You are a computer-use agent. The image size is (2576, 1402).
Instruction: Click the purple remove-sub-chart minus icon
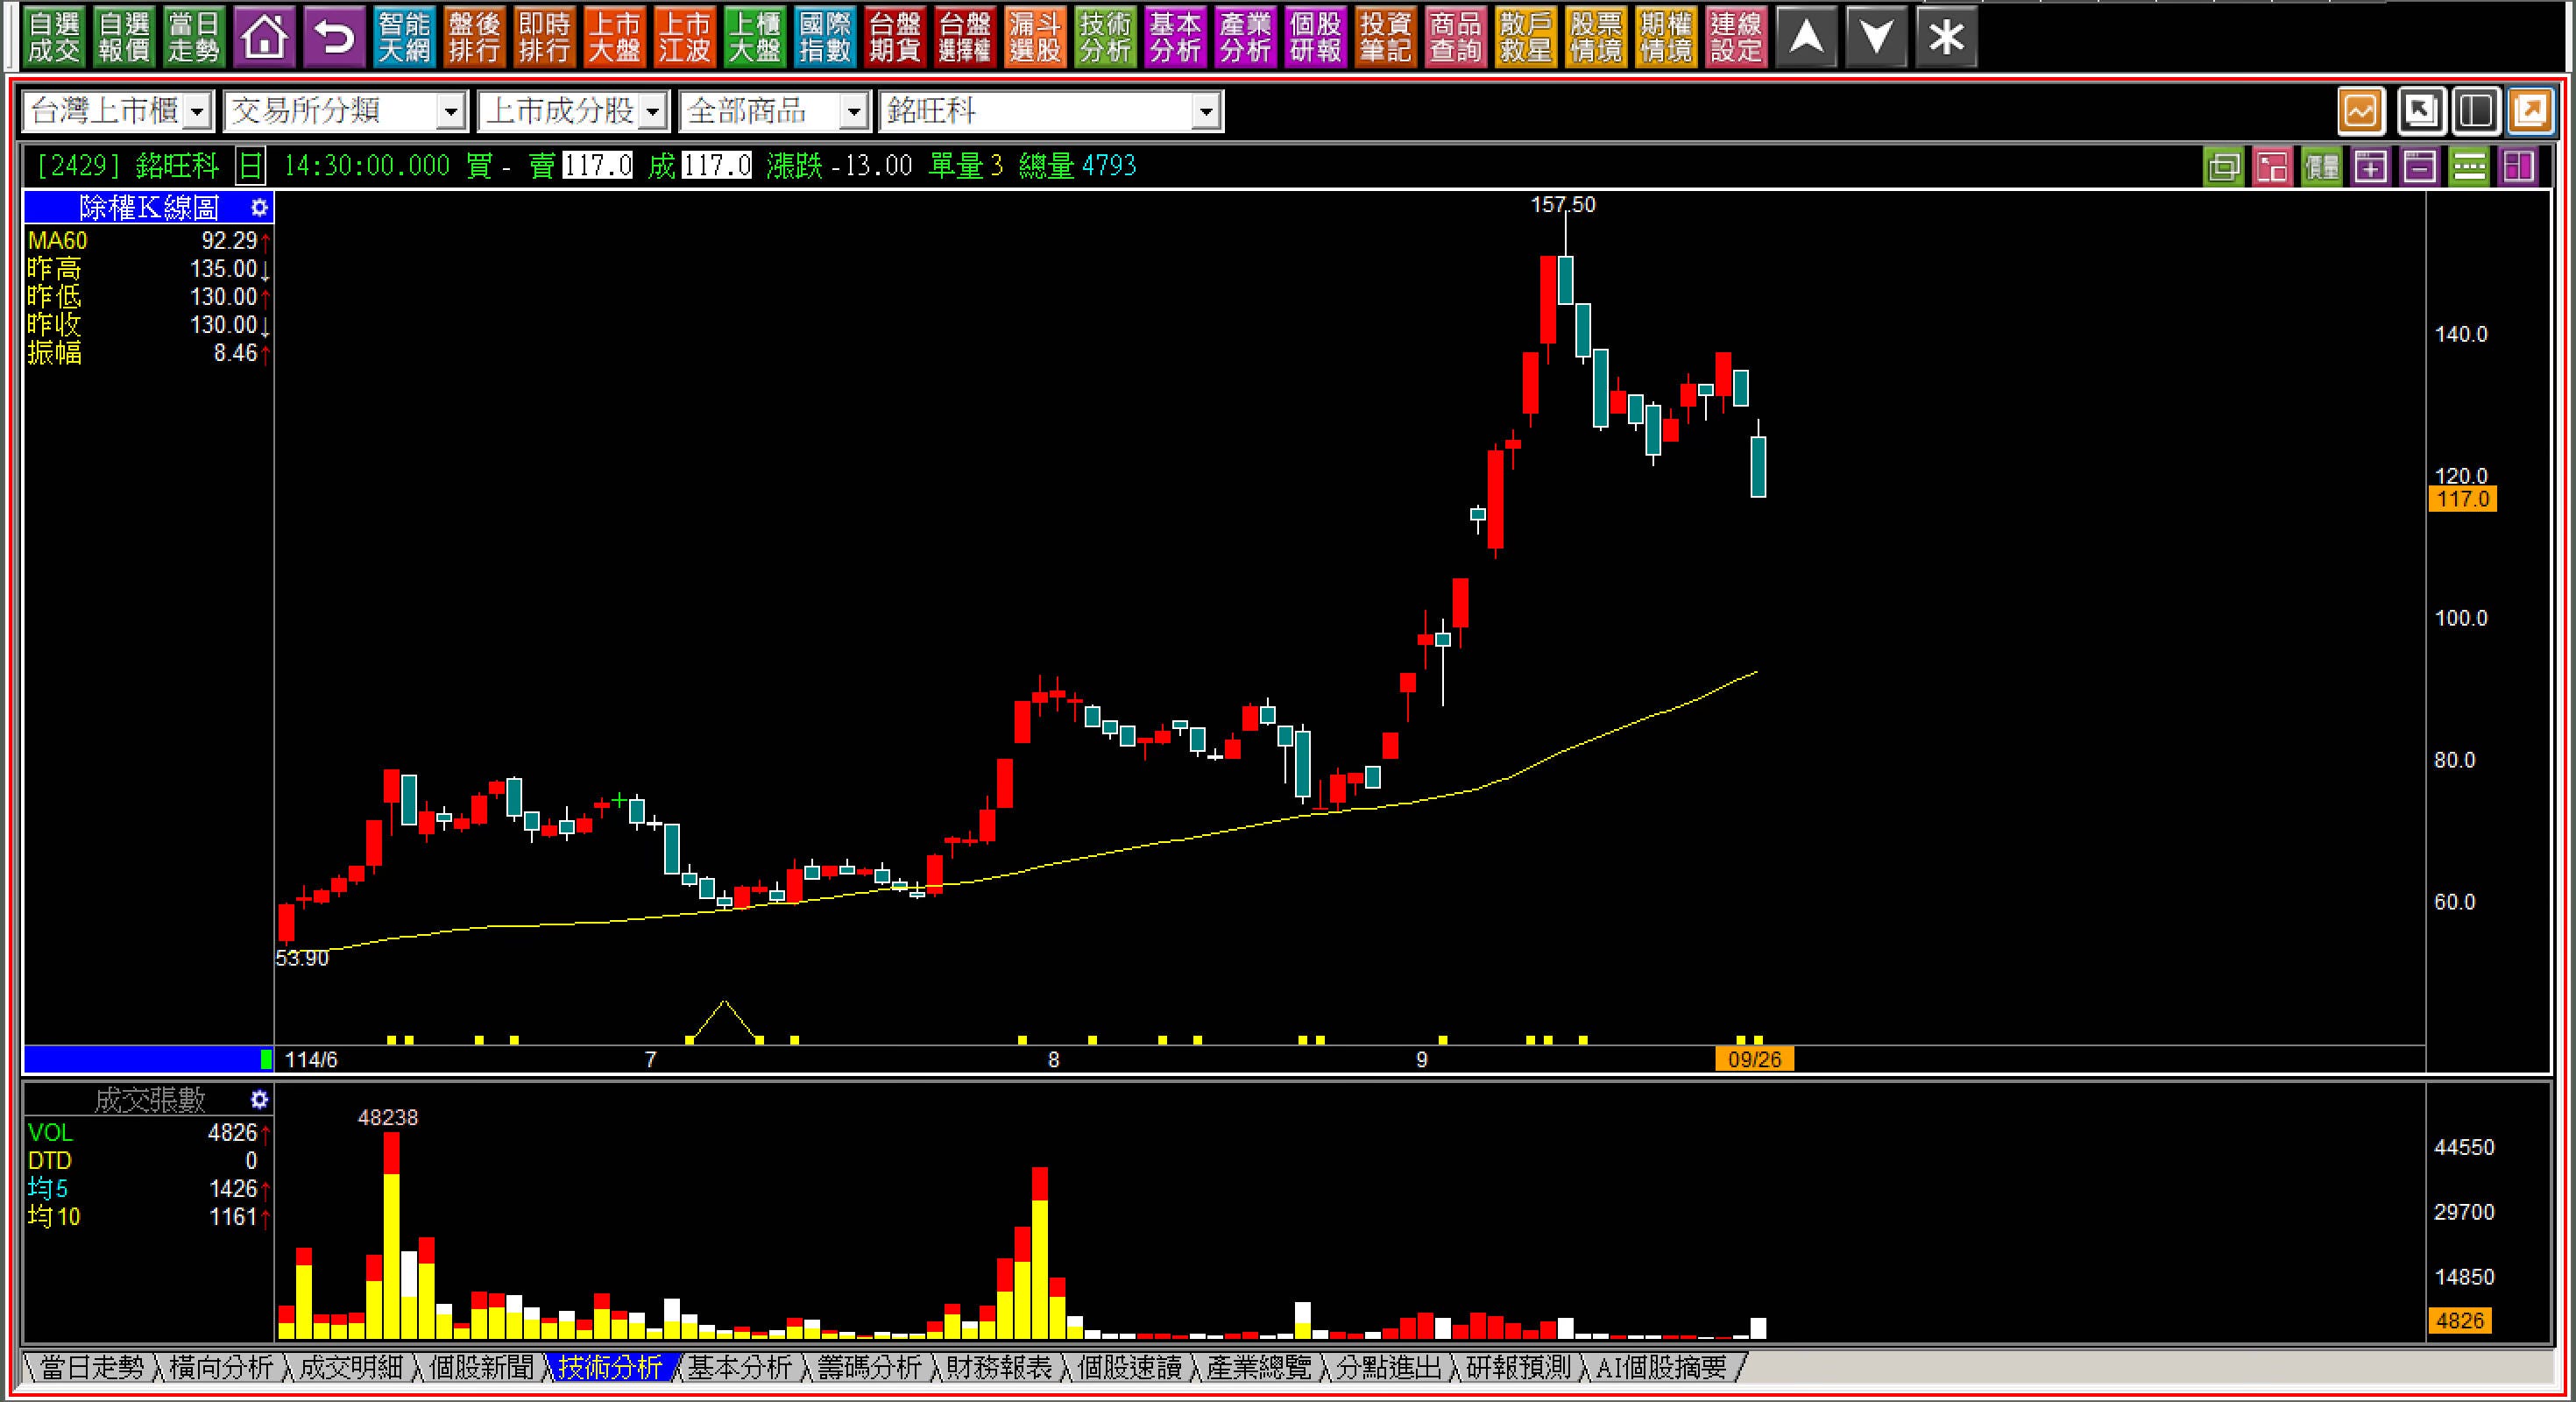[x=2419, y=166]
